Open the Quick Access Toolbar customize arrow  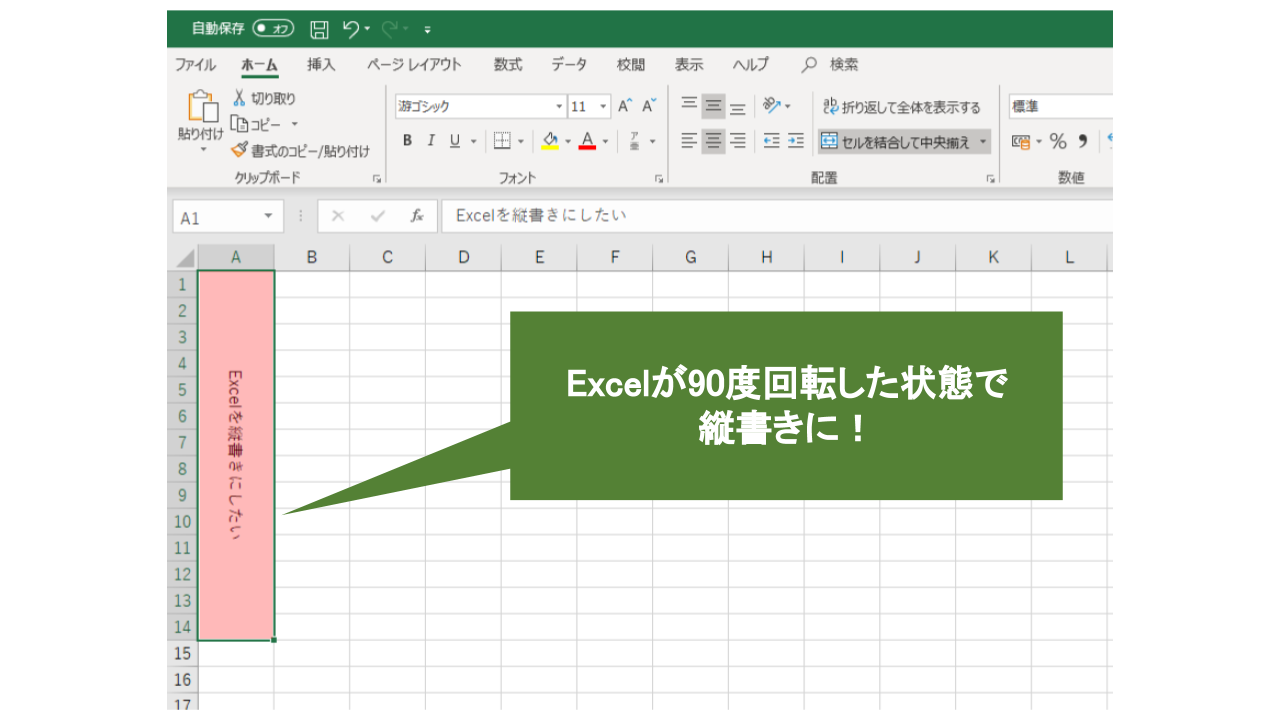coord(428,30)
